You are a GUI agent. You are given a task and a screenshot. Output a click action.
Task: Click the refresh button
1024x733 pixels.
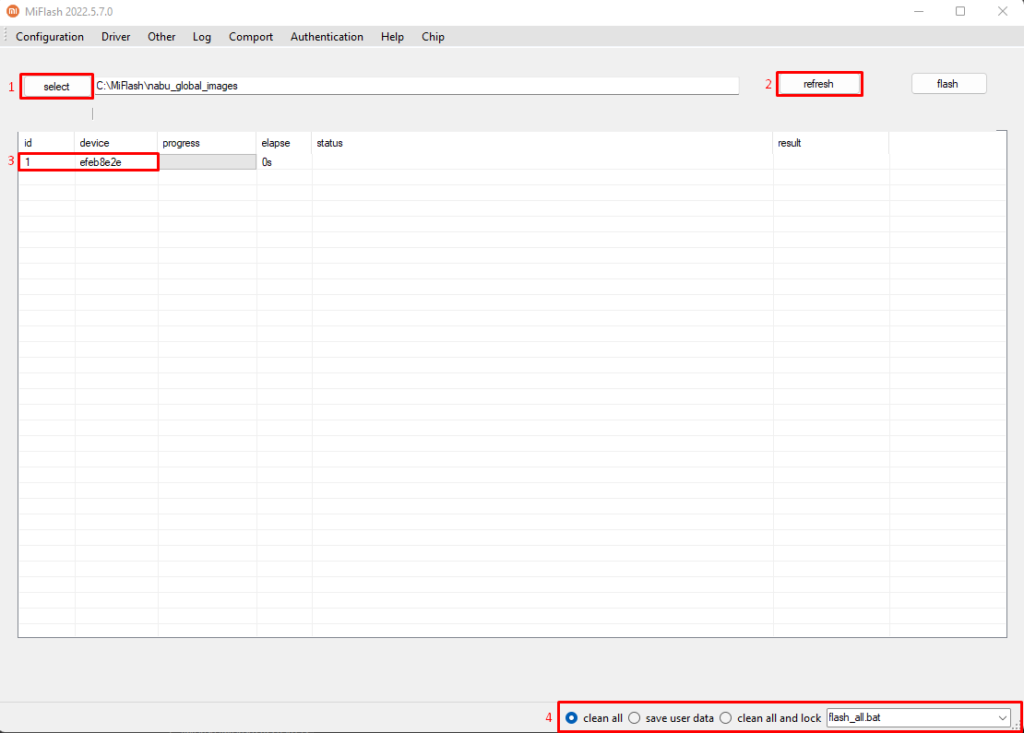(818, 84)
